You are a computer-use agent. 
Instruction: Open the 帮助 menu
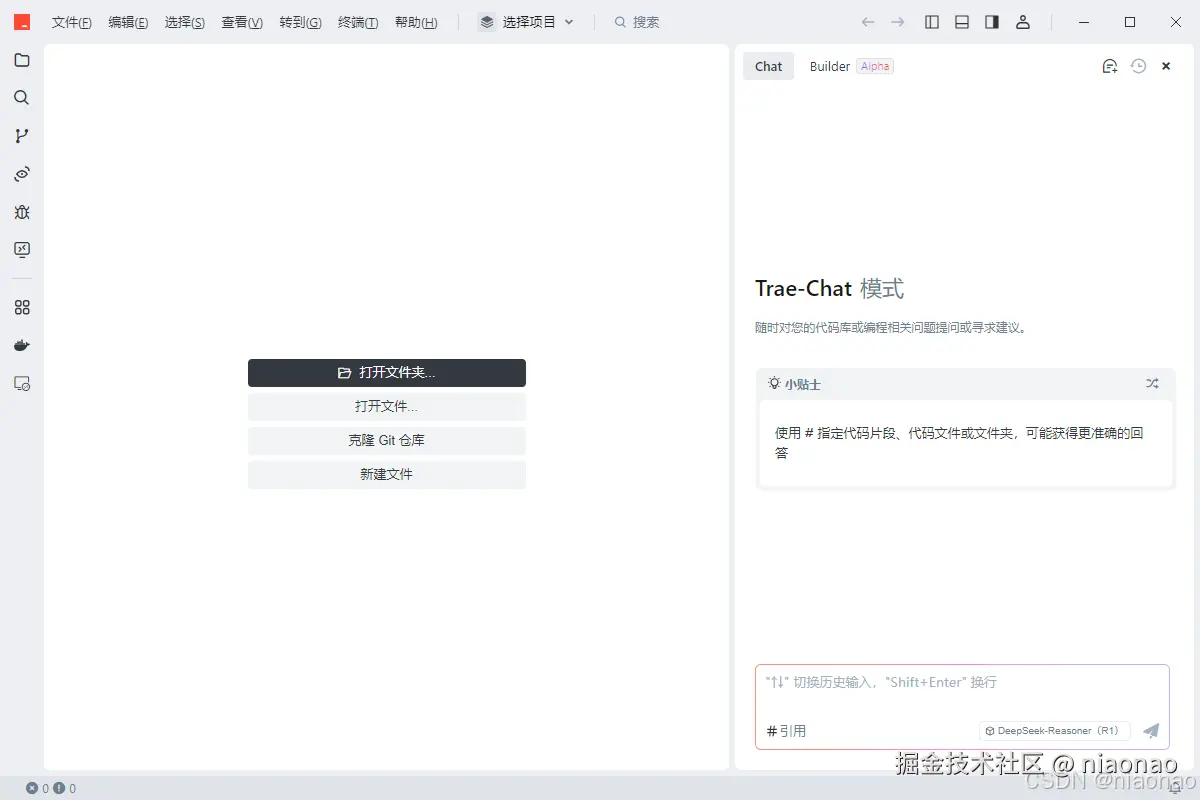[416, 22]
